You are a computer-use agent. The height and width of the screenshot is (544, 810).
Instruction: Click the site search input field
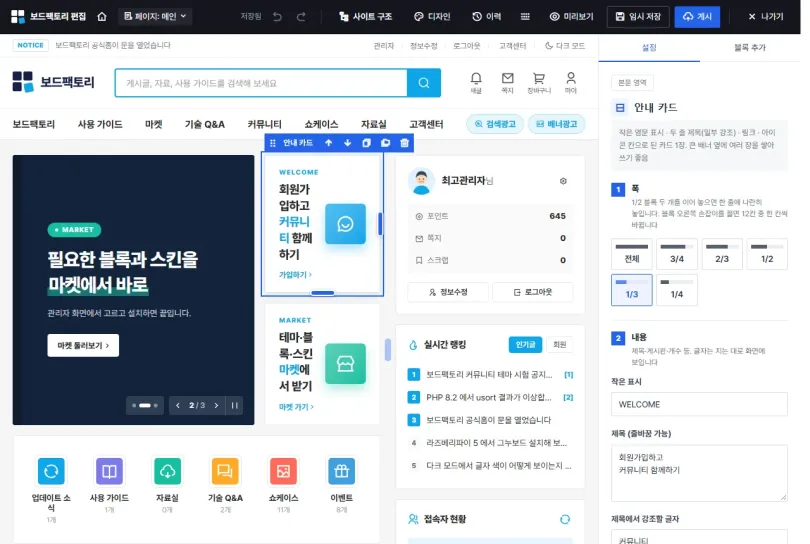(x=261, y=83)
